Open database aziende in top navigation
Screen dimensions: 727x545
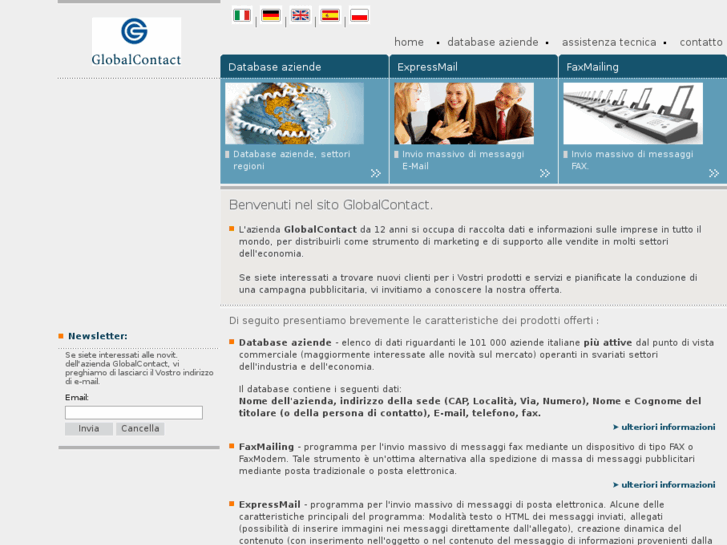tap(493, 42)
